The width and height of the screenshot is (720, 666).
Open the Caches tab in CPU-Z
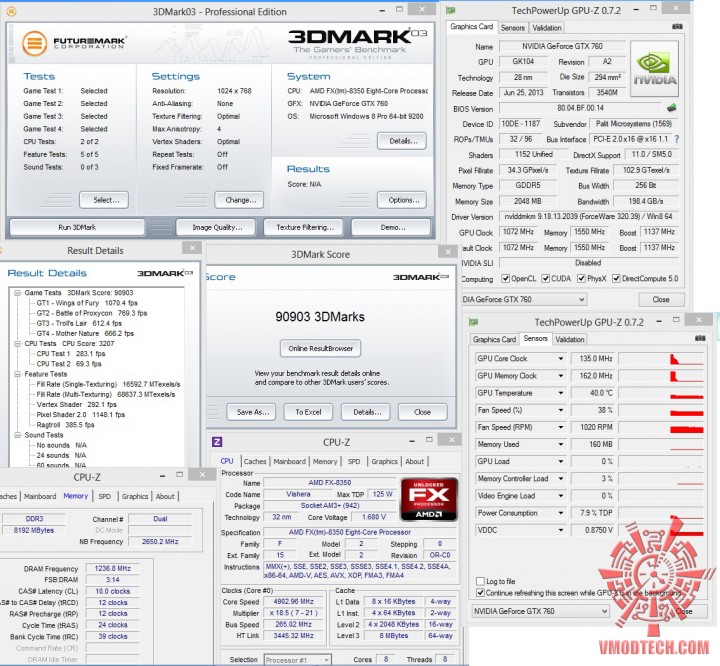[x=255, y=461]
